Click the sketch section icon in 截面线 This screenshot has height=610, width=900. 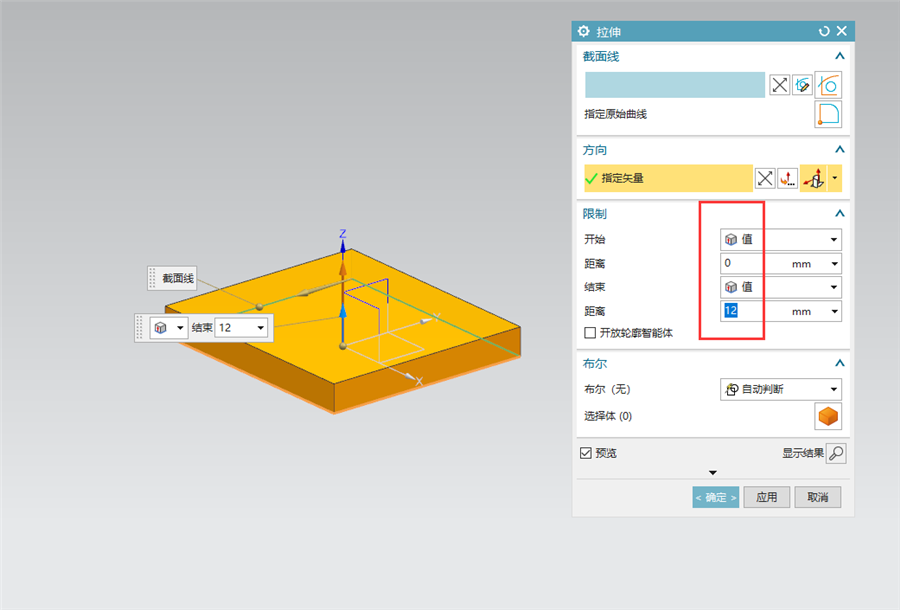pyautogui.click(x=803, y=86)
